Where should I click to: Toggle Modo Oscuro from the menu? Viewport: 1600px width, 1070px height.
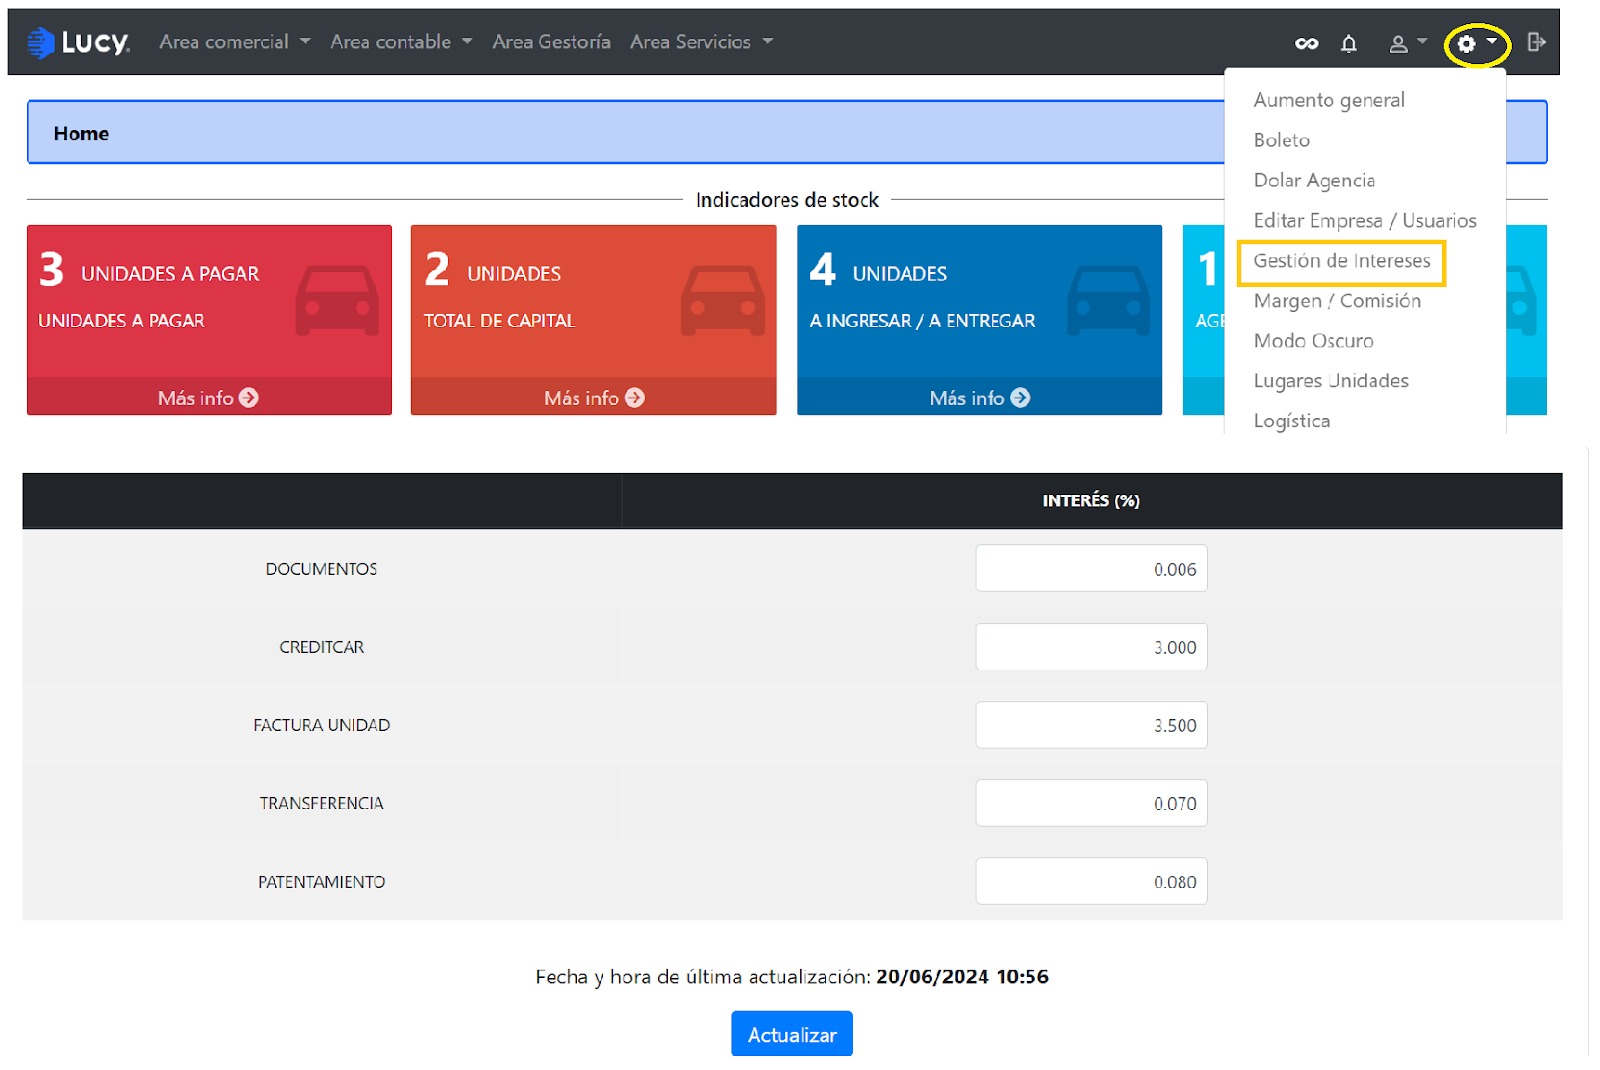(x=1313, y=341)
